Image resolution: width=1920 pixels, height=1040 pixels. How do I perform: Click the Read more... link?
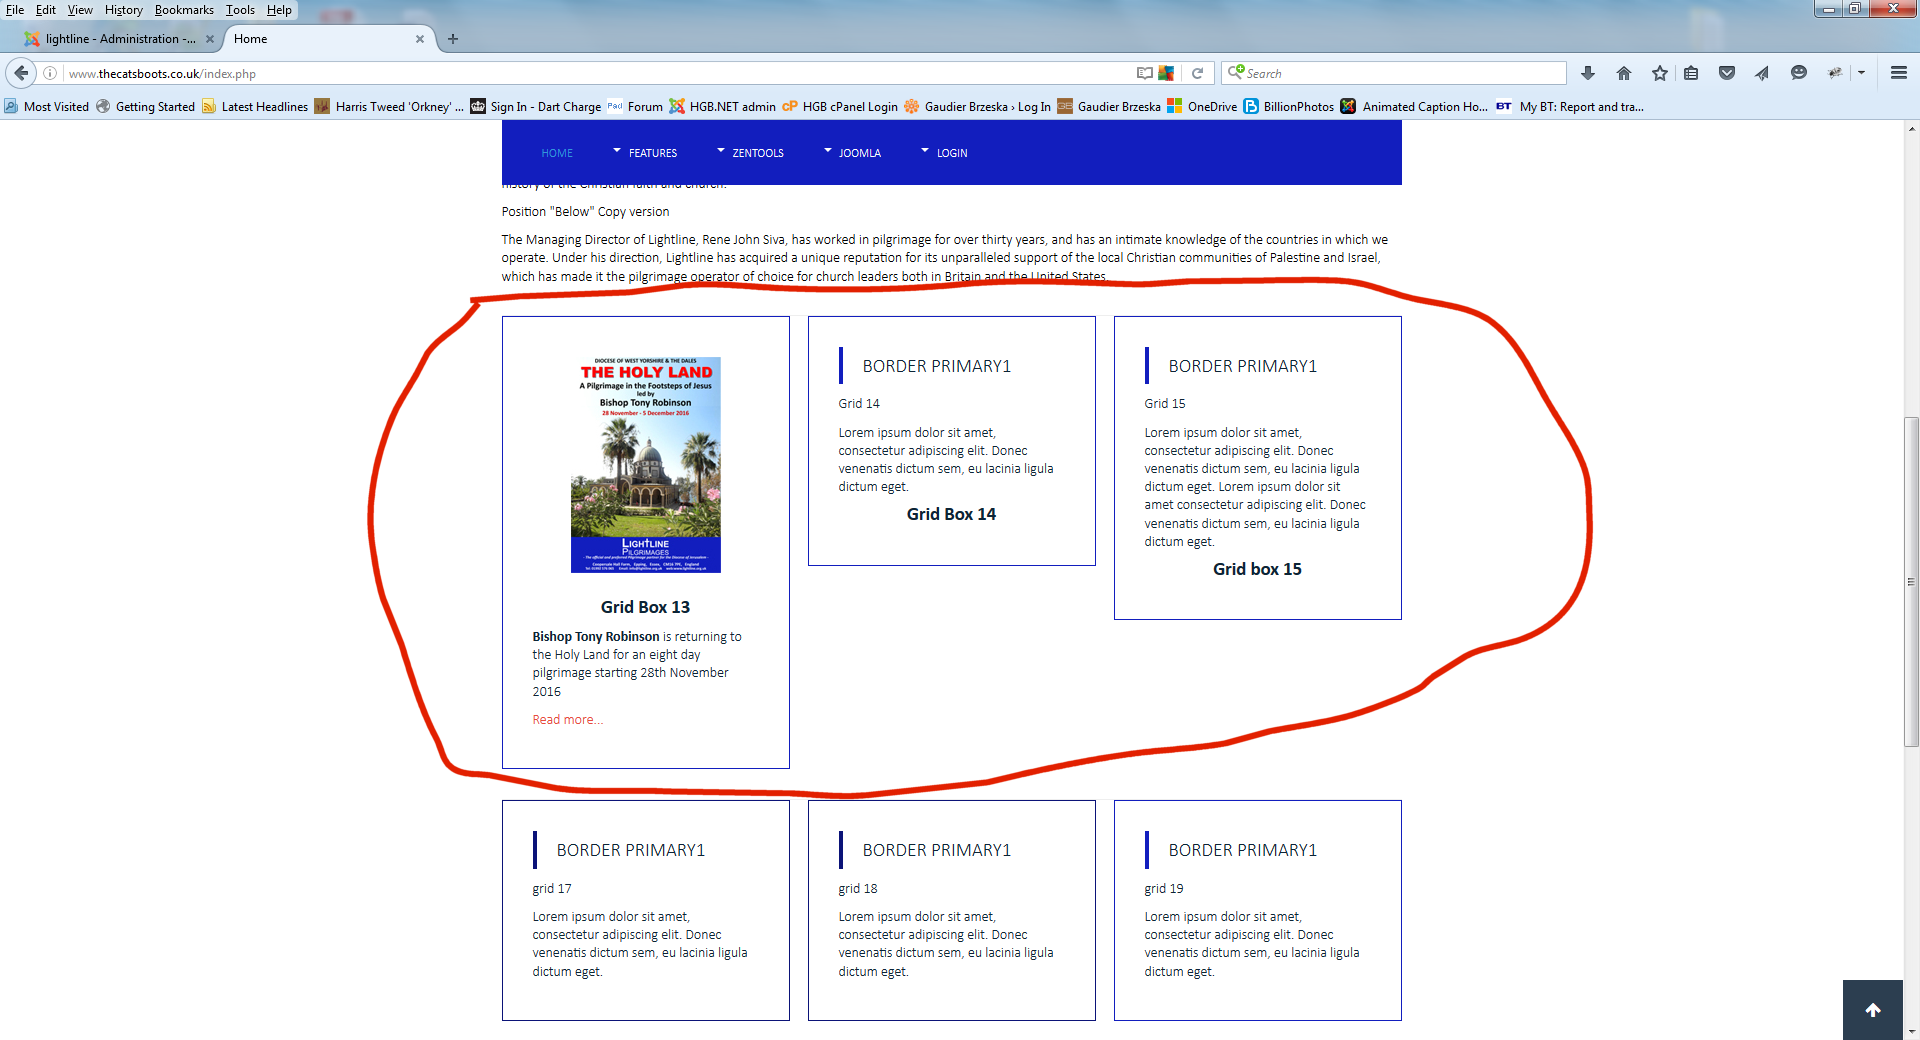click(567, 720)
